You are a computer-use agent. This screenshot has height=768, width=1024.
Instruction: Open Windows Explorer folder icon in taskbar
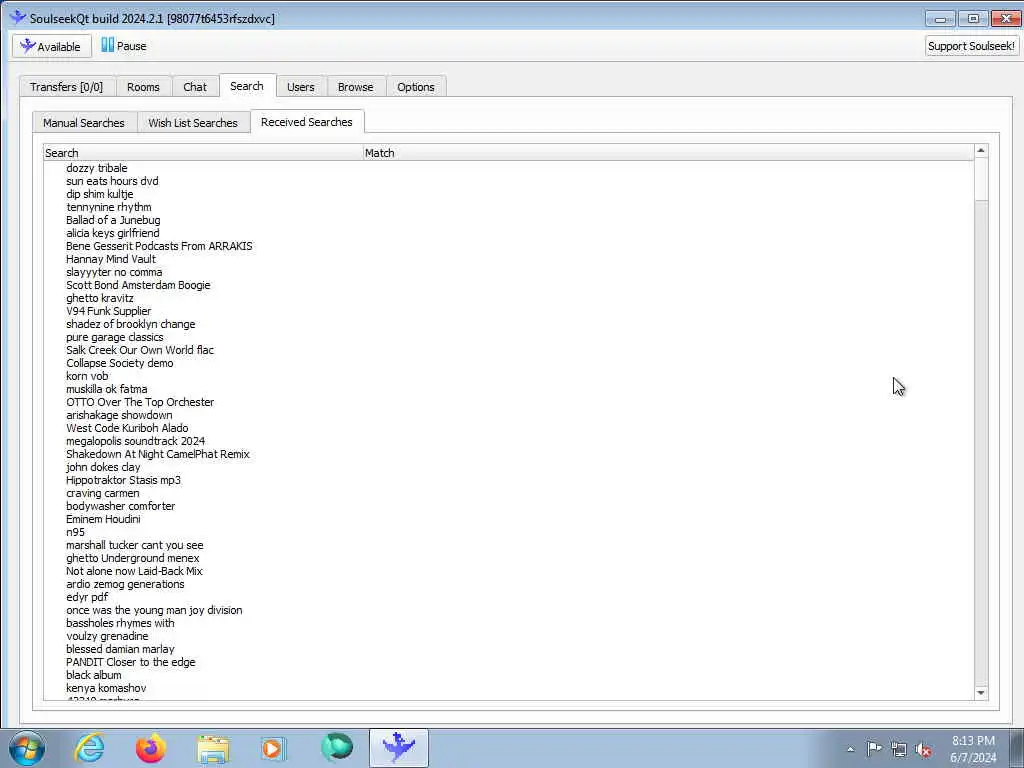coord(213,748)
